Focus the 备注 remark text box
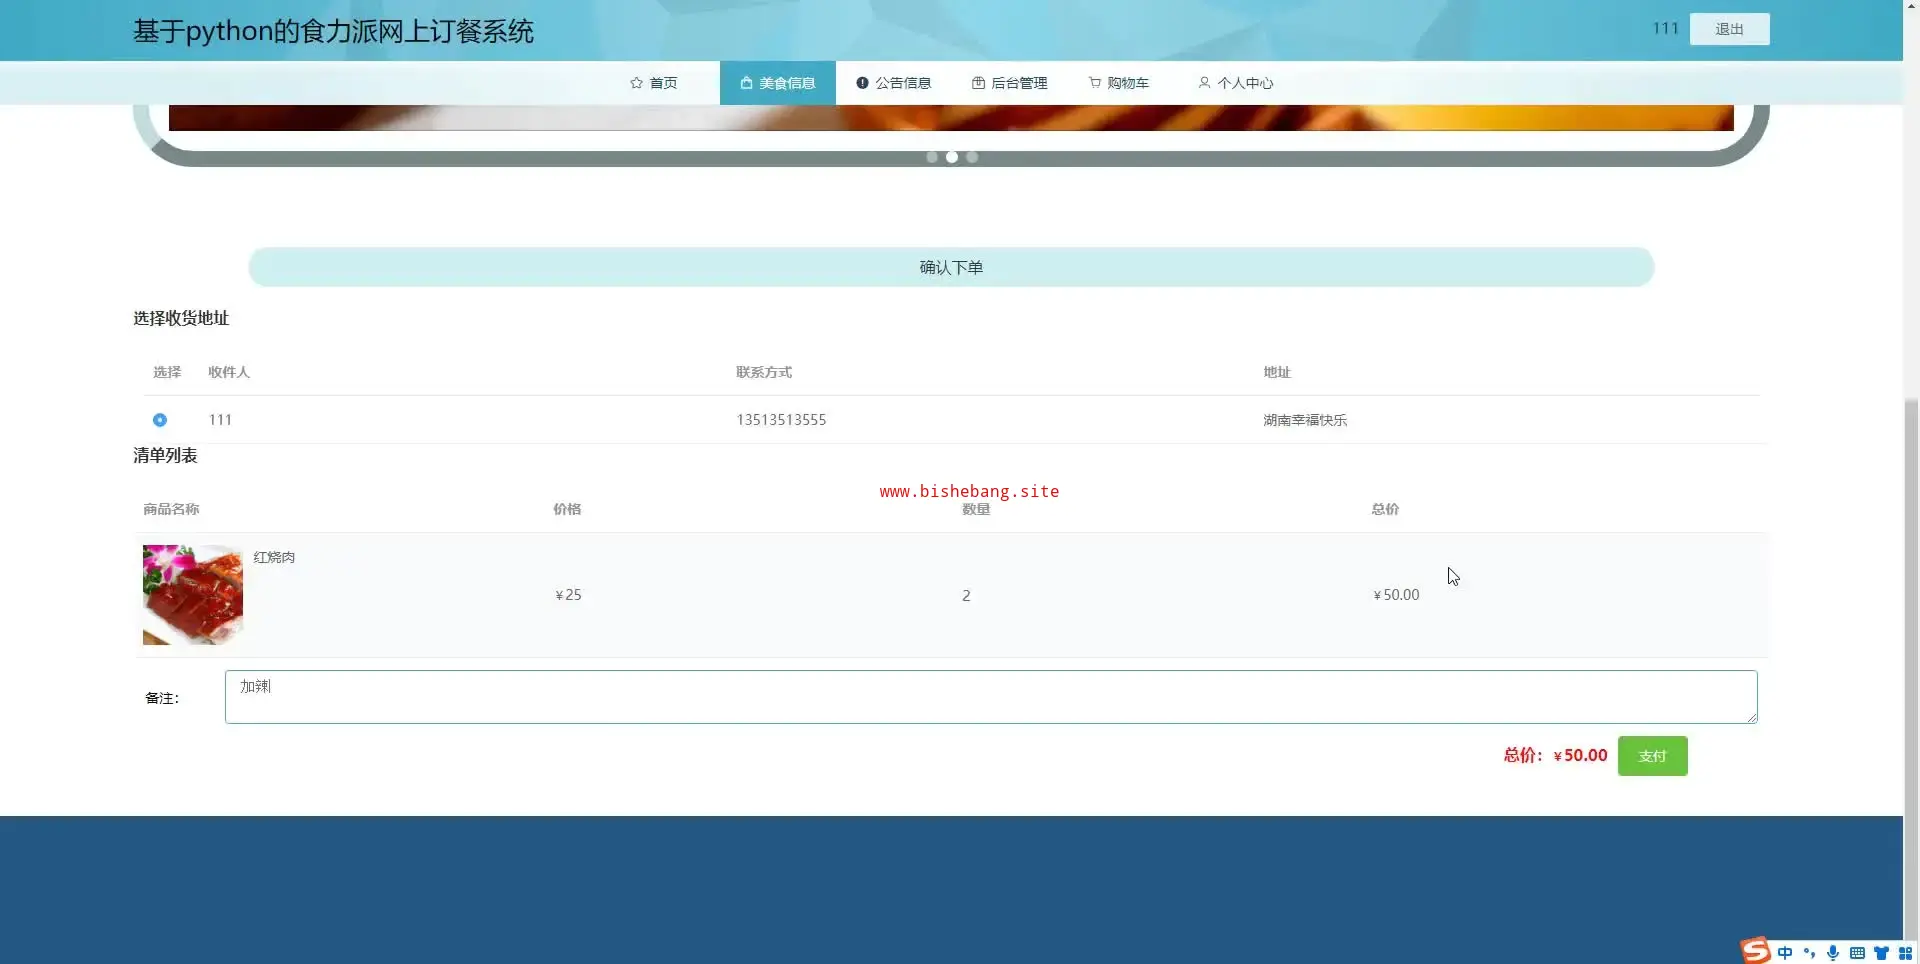The image size is (1920, 964). coord(991,697)
